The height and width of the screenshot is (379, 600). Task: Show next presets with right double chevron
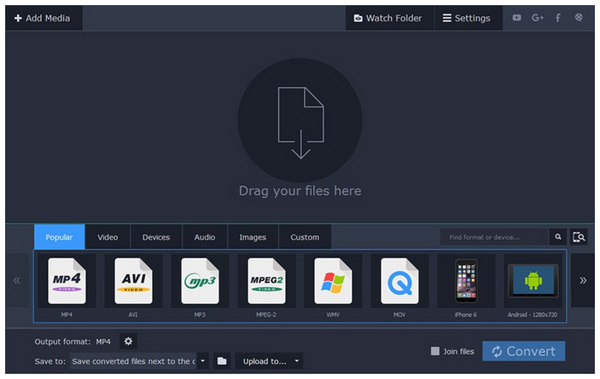pyautogui.click(x=583, y=281)
